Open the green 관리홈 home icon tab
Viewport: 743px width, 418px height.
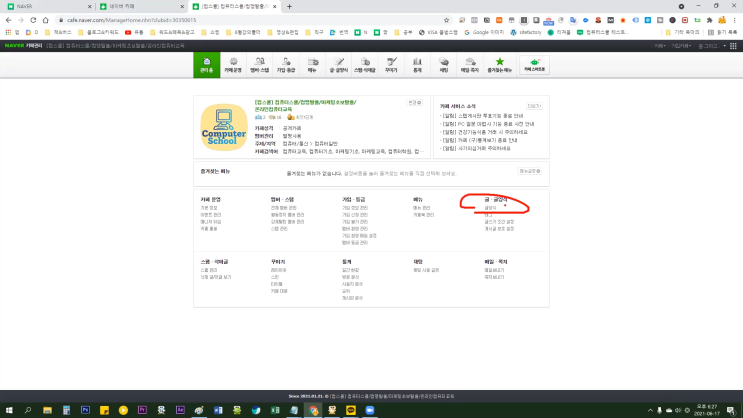coord(207,65)
